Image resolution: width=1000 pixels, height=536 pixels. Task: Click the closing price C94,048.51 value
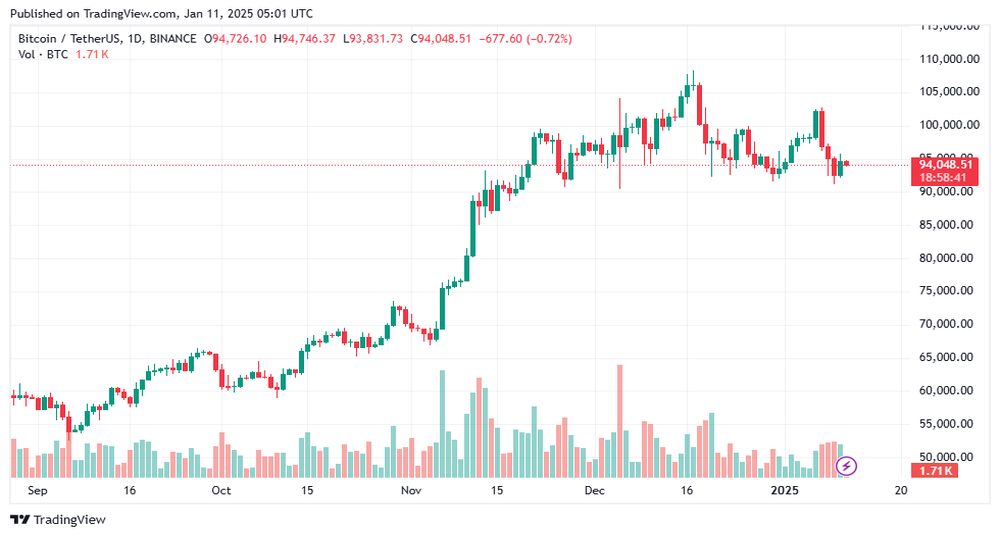(441, 39)
